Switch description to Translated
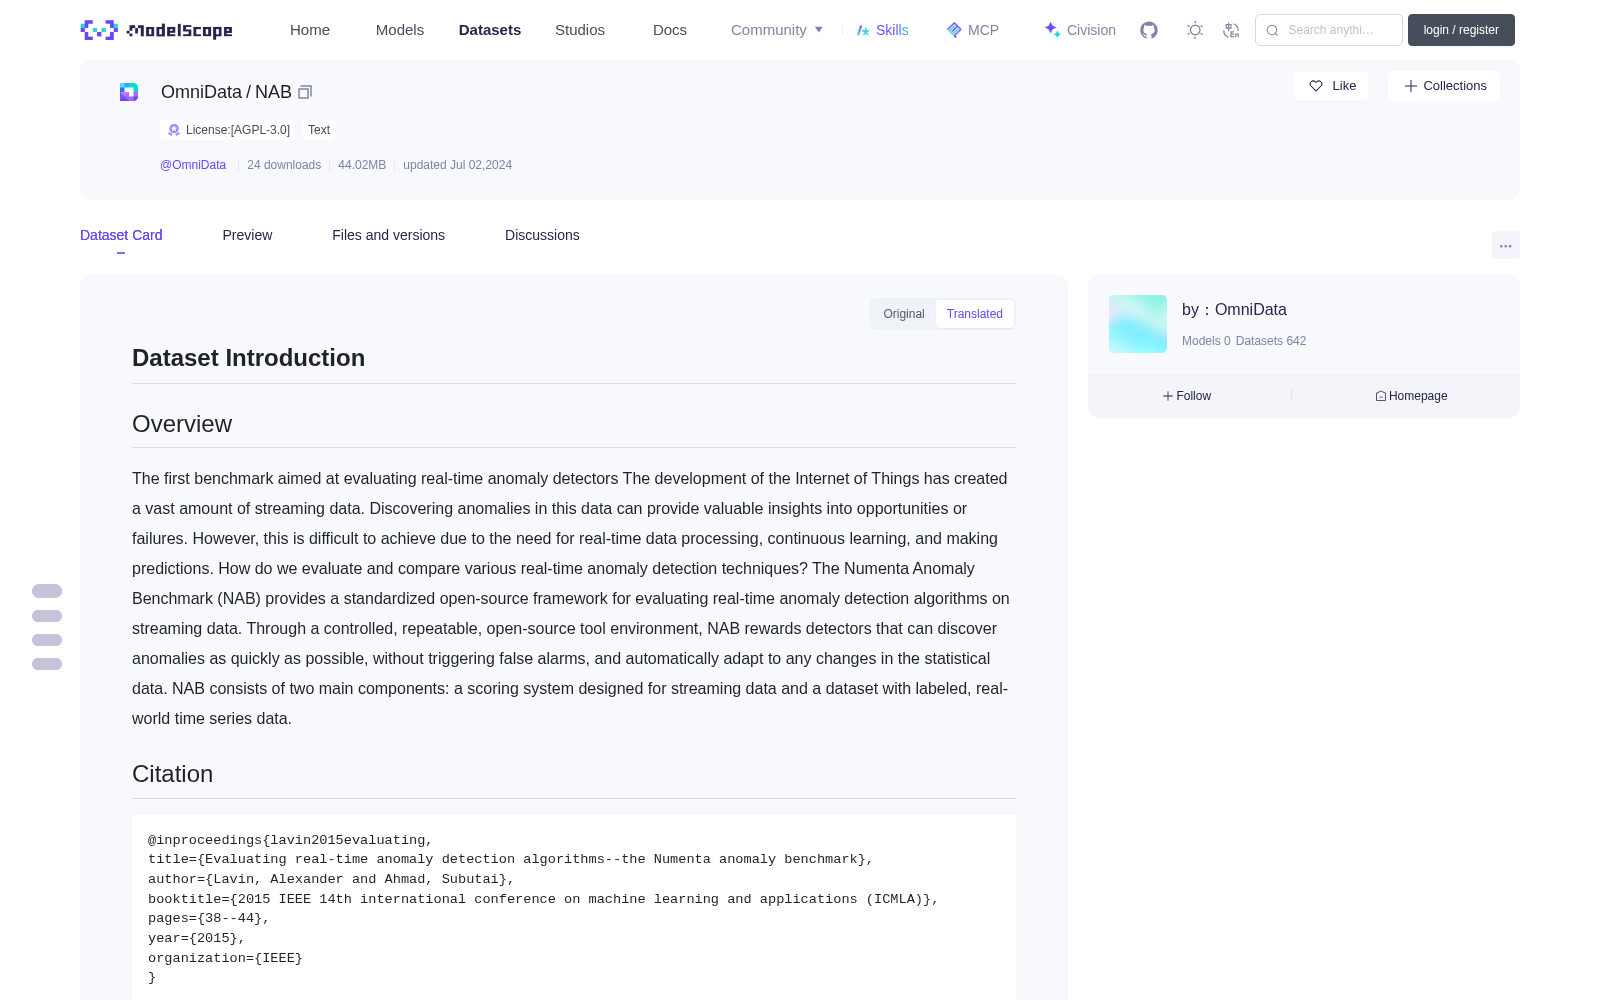The height and width of the screenshot is (1000, 1600). tap(975, 314)
